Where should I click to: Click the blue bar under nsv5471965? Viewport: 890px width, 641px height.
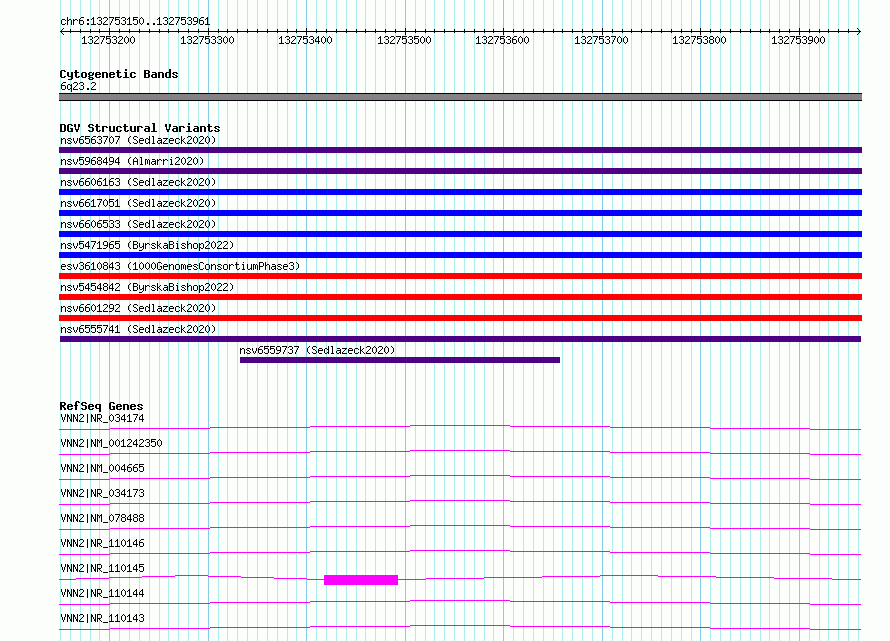460,255
